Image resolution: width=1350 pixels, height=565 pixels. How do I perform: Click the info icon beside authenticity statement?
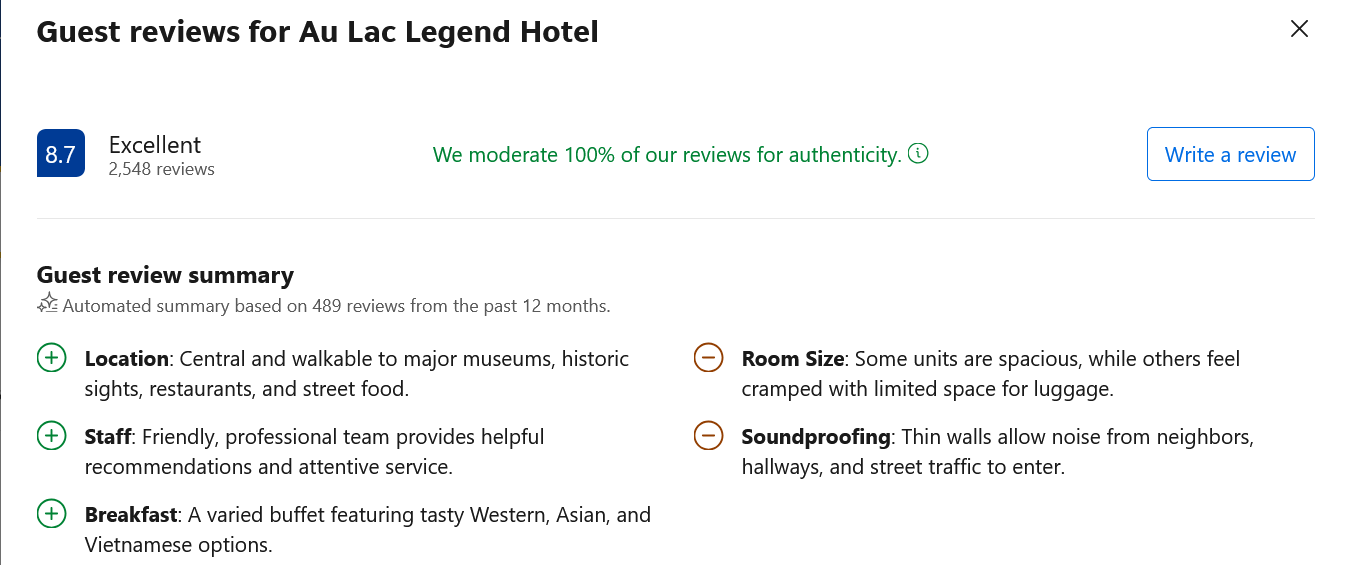[x=919, y=154]
